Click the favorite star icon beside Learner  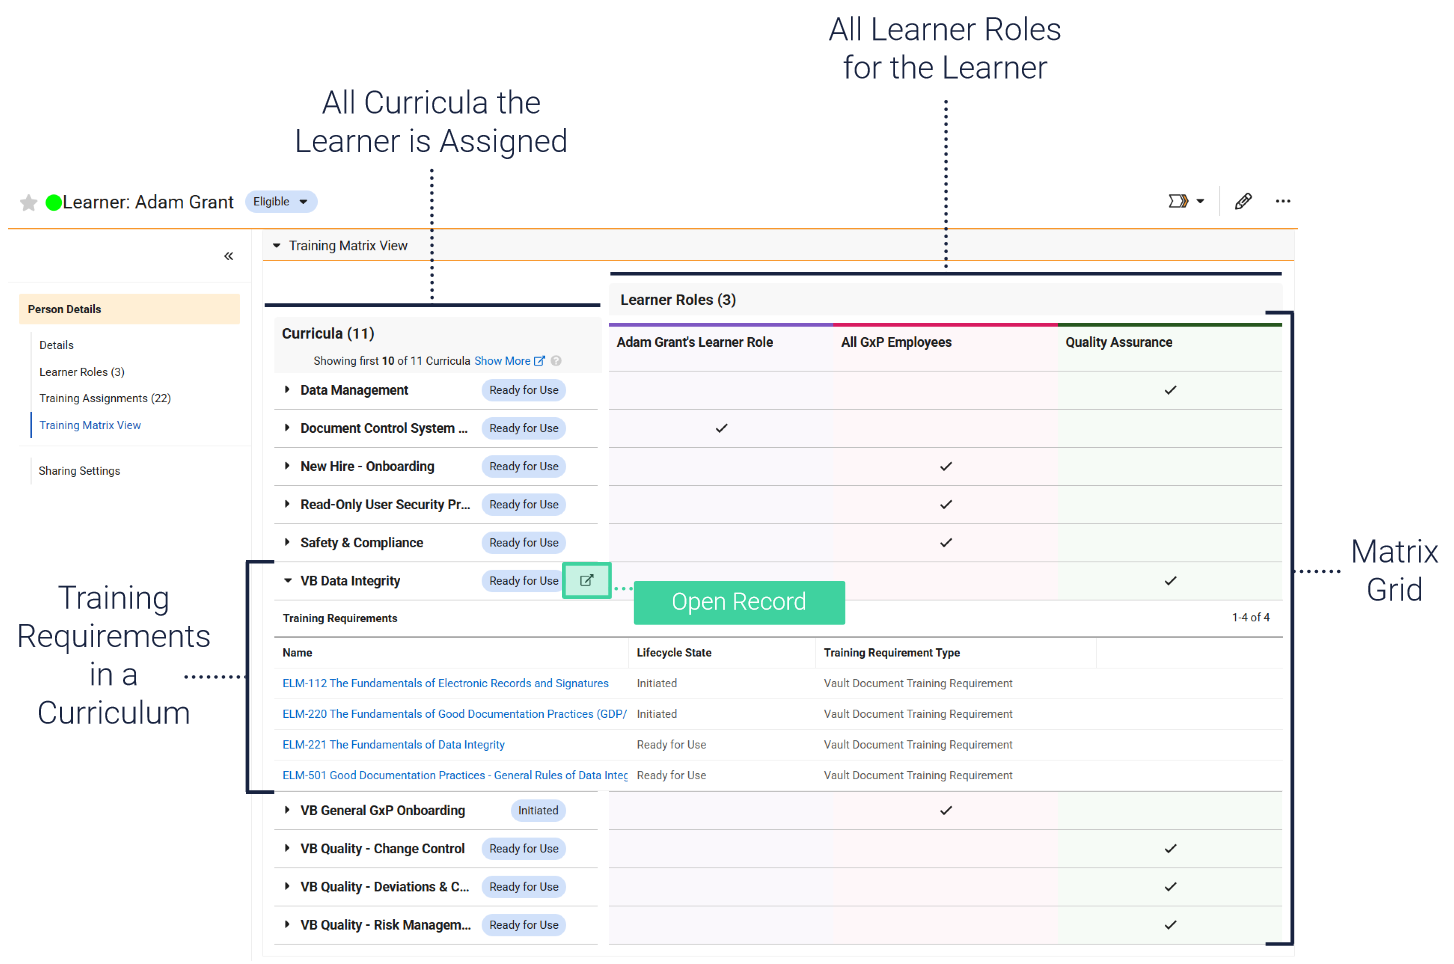pos(29,203)
